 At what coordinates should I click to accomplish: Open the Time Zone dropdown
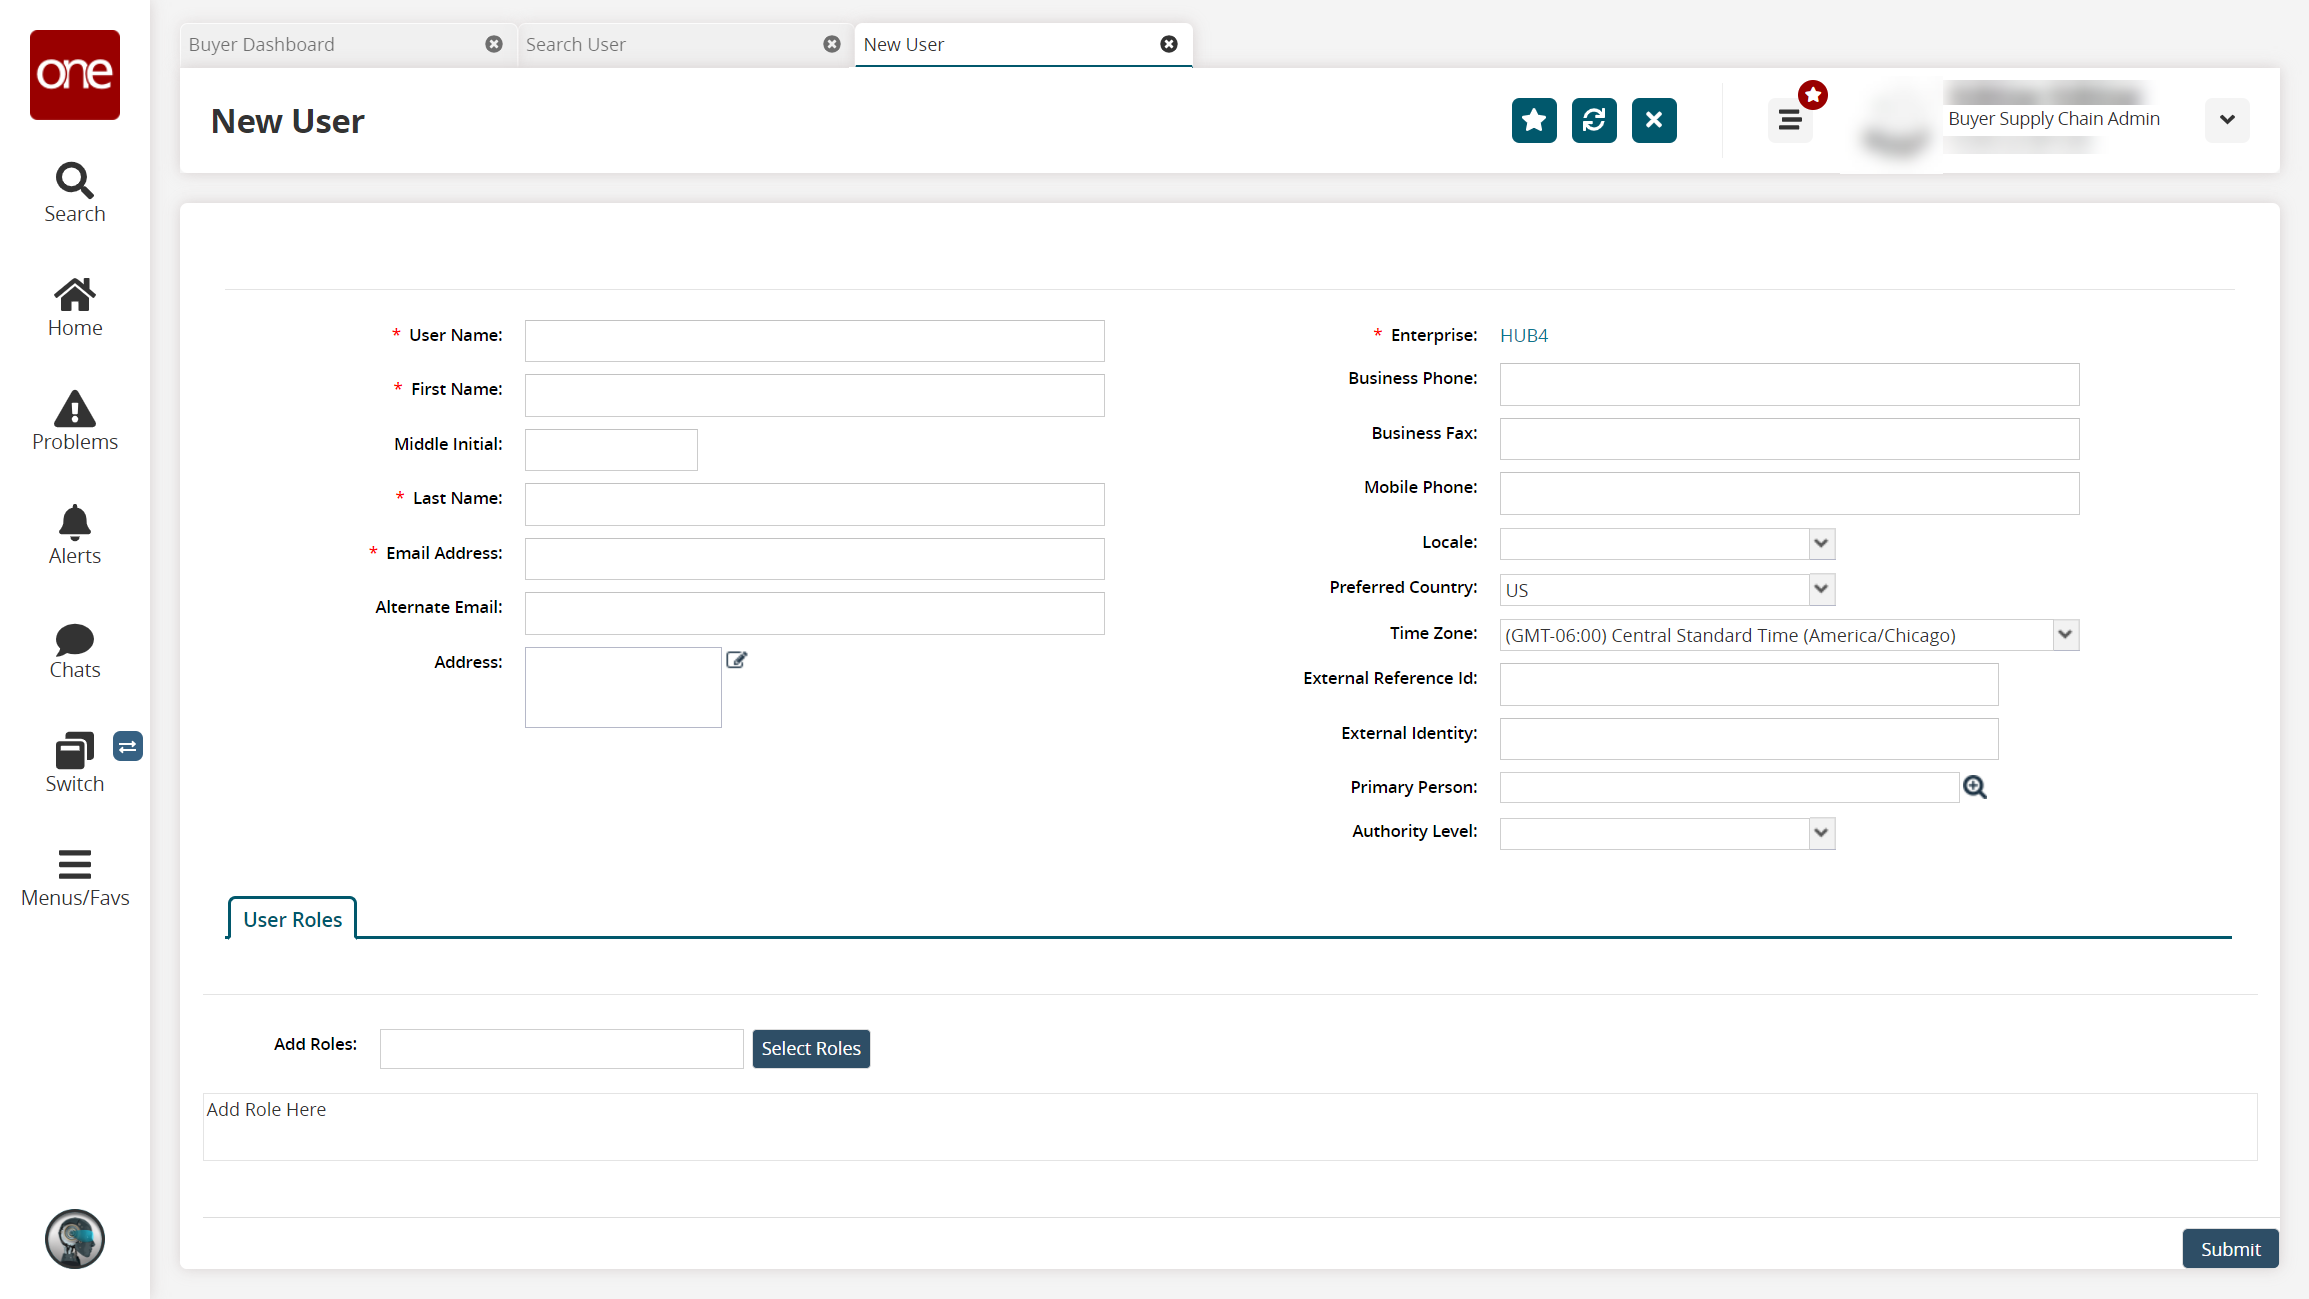[2065, 635]
